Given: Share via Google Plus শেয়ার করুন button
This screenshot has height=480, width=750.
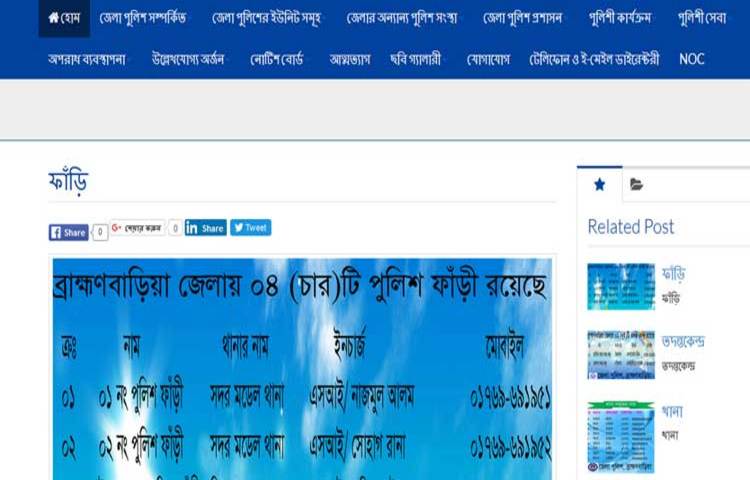Looking at the screenshot, I should point(138,228).
